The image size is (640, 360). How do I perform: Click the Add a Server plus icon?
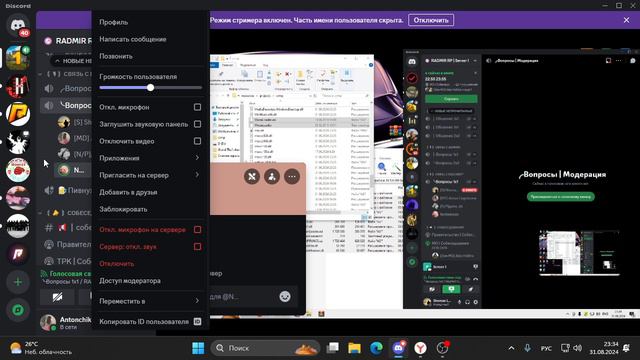click(x=18, y=282)
